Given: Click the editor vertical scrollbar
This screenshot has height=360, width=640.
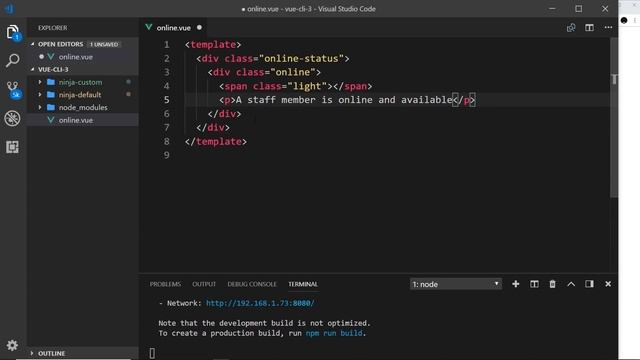Looking at the screenshot, I should 614,118.
